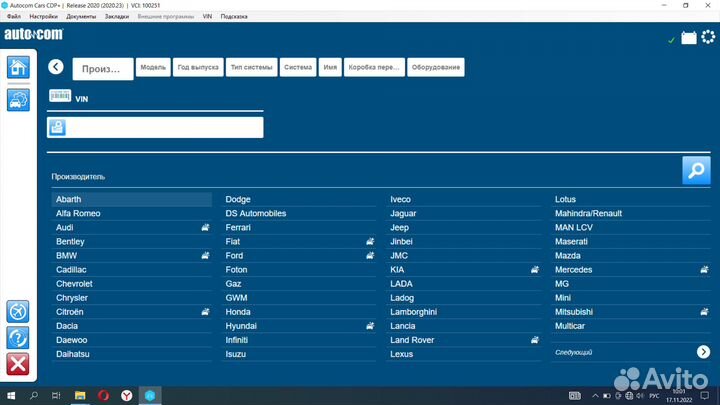Click the flight recorder icon in sidebar
The height and width of the screenshot is (405, 720).
[x=18, y=311]
